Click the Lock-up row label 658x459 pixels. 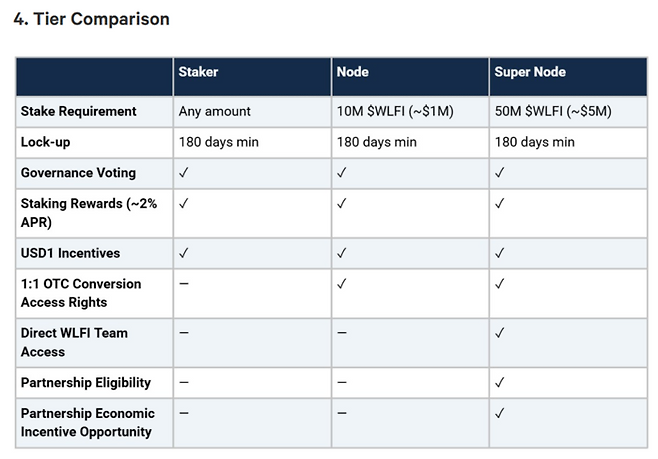tap(46, 142)
